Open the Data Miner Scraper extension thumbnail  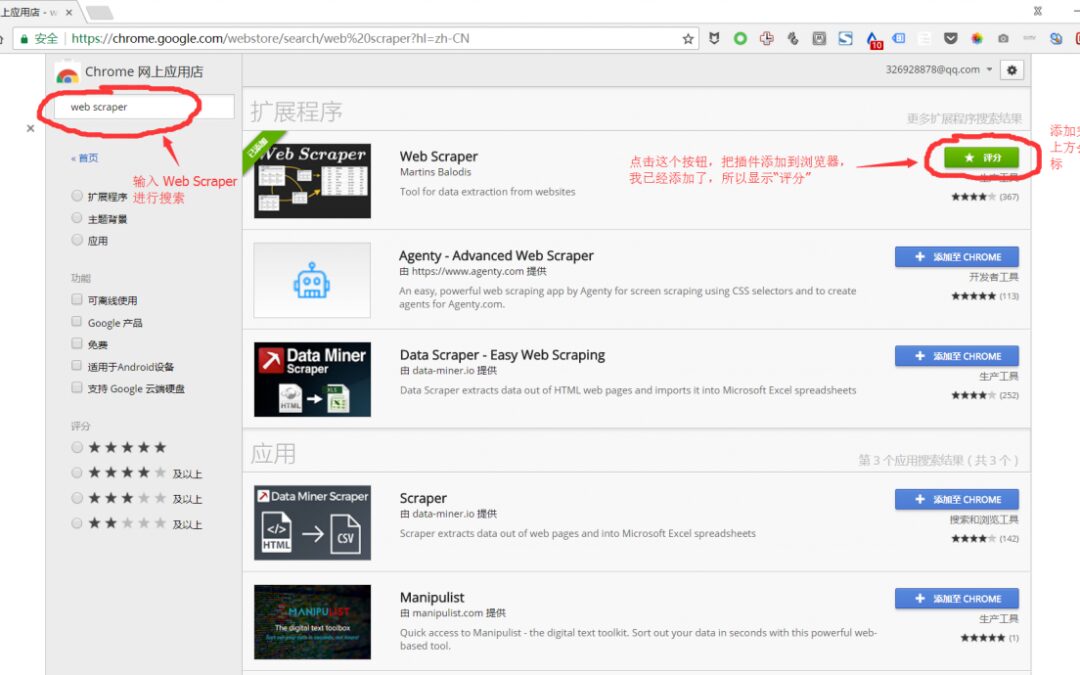point(313,380)
